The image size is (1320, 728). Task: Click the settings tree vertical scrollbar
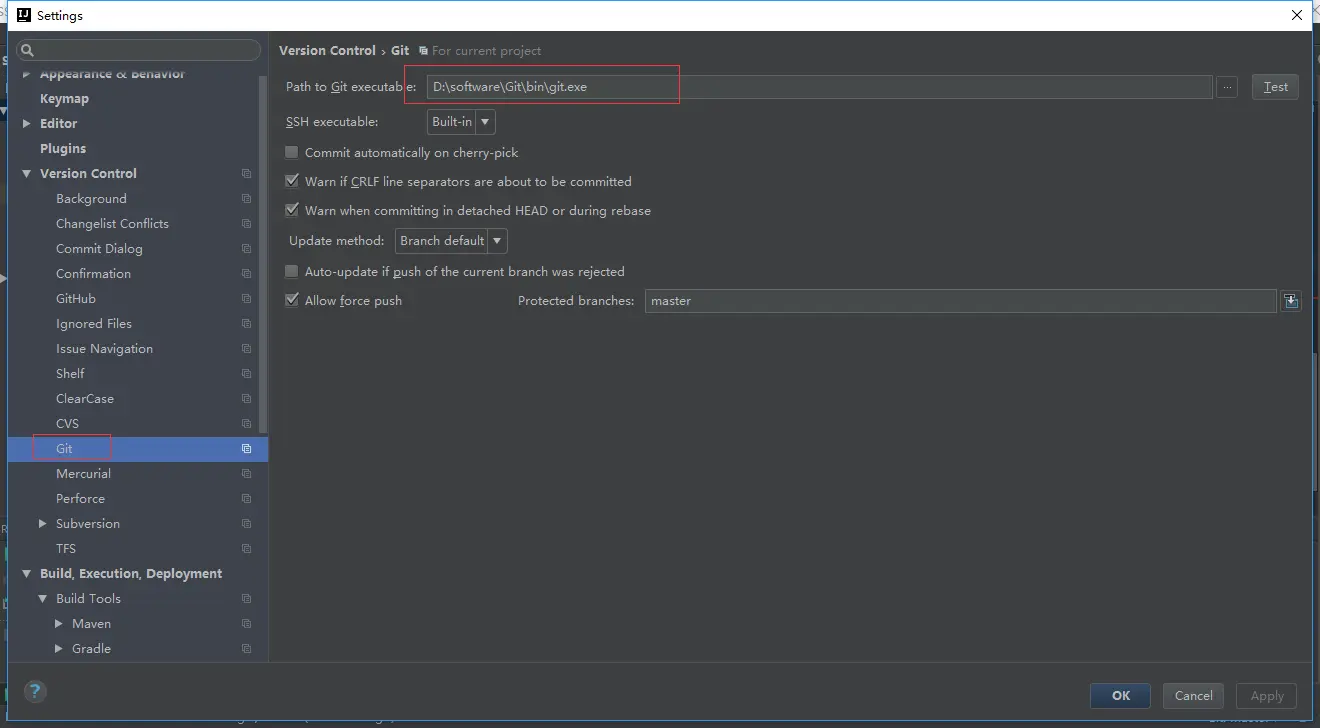(x=264, y=255)
